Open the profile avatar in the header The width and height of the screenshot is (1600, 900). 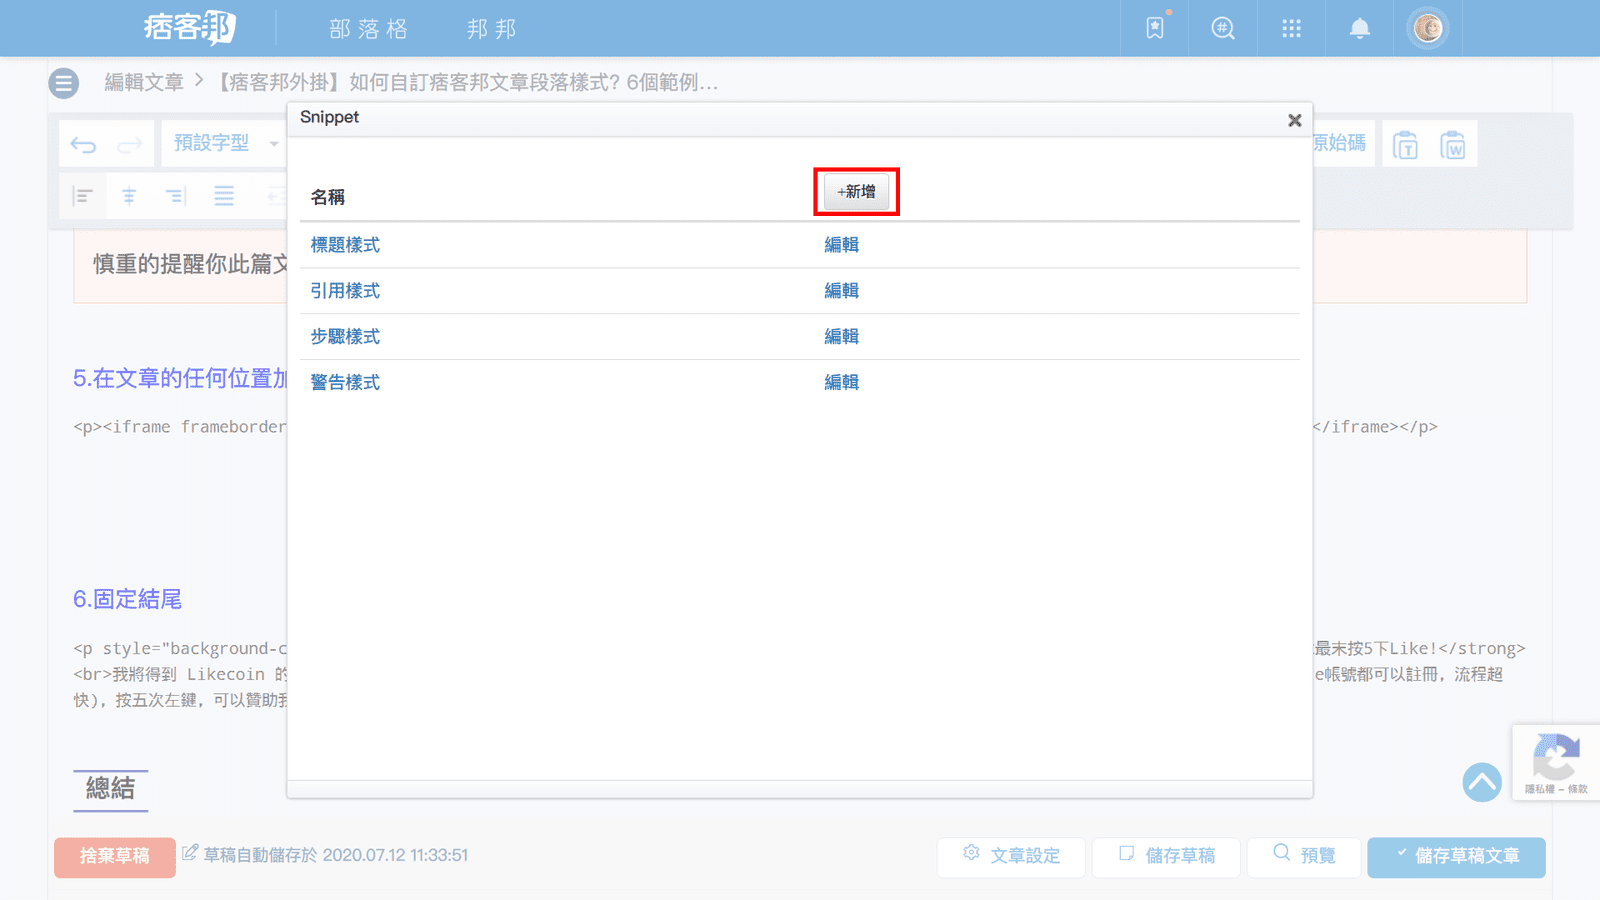tap(1428, 28)
